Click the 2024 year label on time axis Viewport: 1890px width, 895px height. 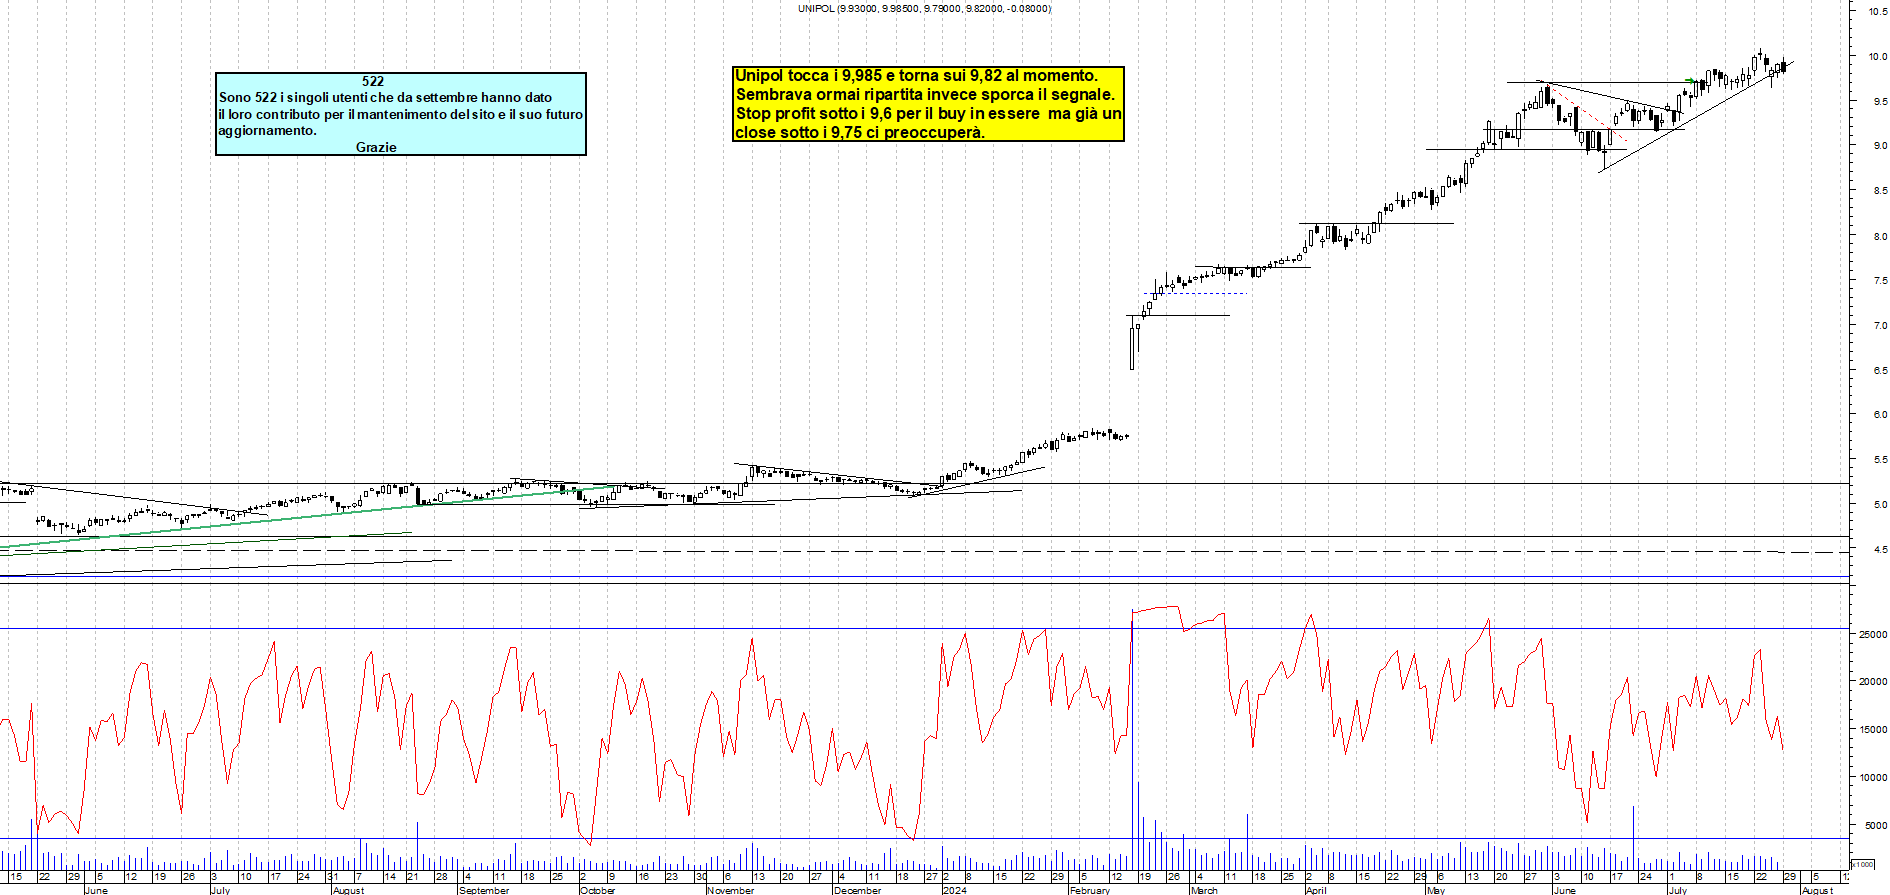tap(955, 890)
